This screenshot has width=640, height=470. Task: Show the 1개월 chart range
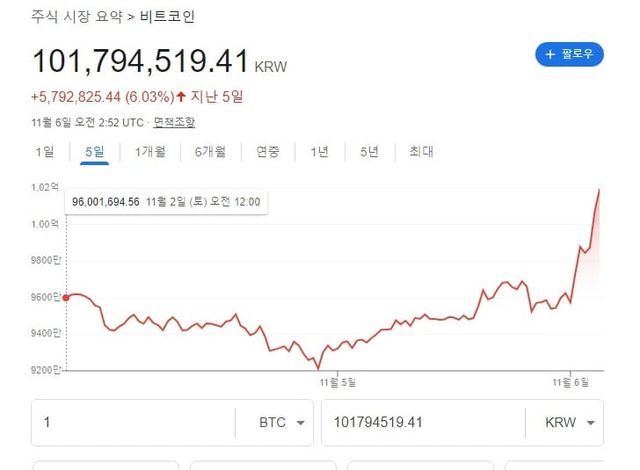(150, 152)
